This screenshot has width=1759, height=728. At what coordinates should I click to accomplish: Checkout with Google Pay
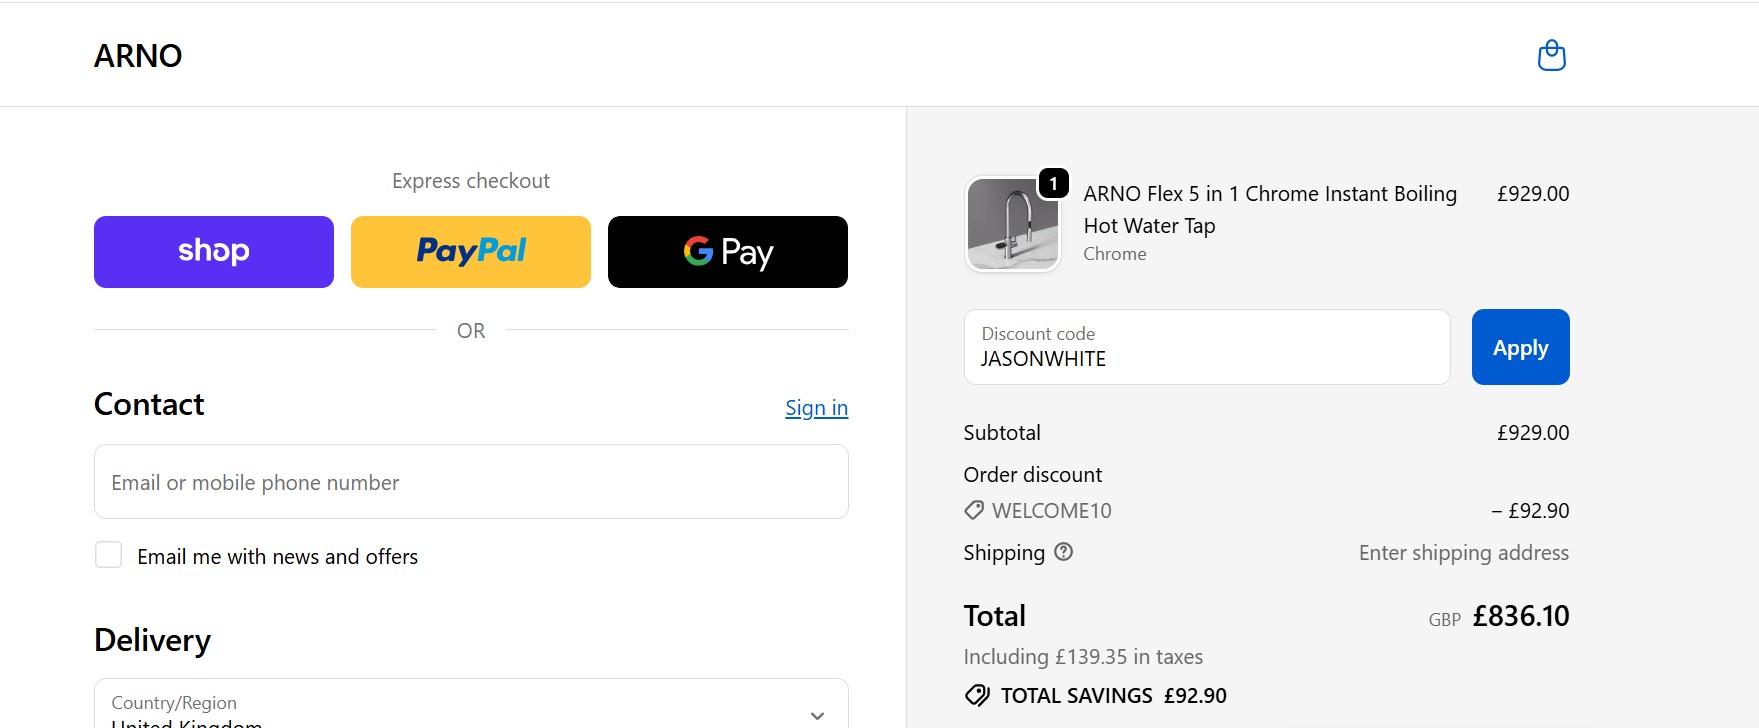[x=727, y=251]
